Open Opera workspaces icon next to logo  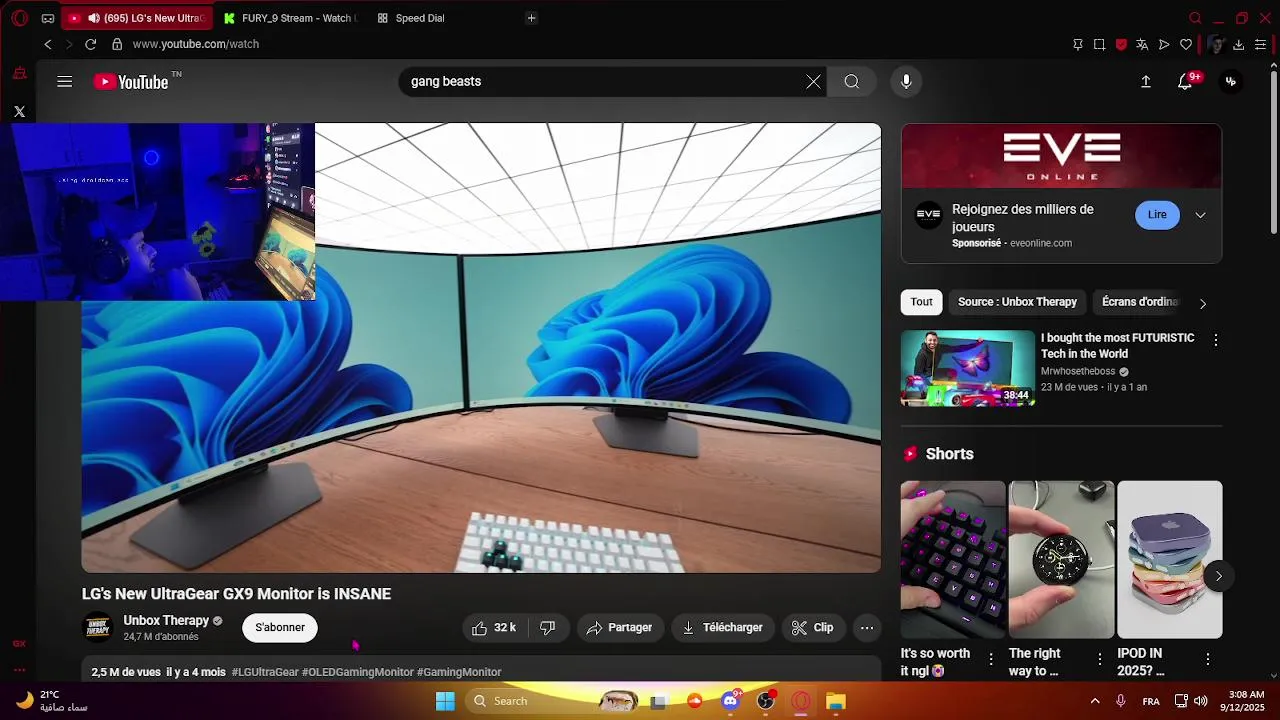click(47, 18)
